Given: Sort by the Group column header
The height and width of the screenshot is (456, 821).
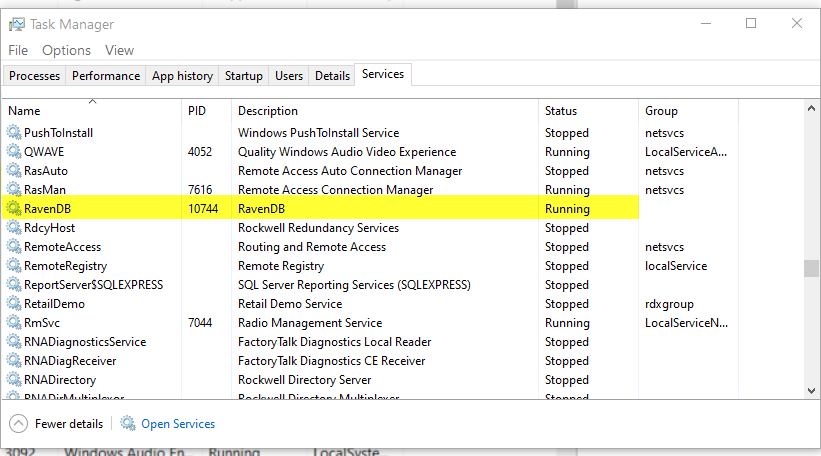Looking at the screenshot, I should (689, 111).
